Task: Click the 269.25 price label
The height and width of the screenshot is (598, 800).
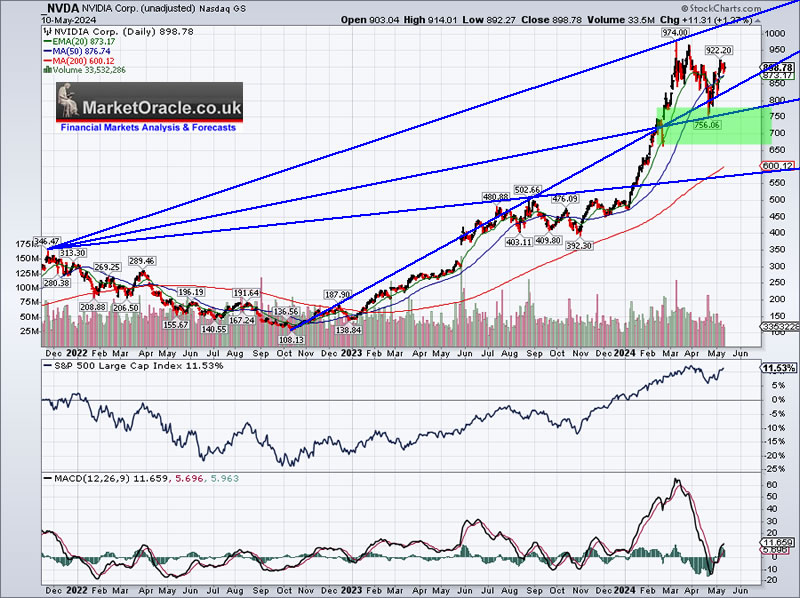Action: coord(107,267)
